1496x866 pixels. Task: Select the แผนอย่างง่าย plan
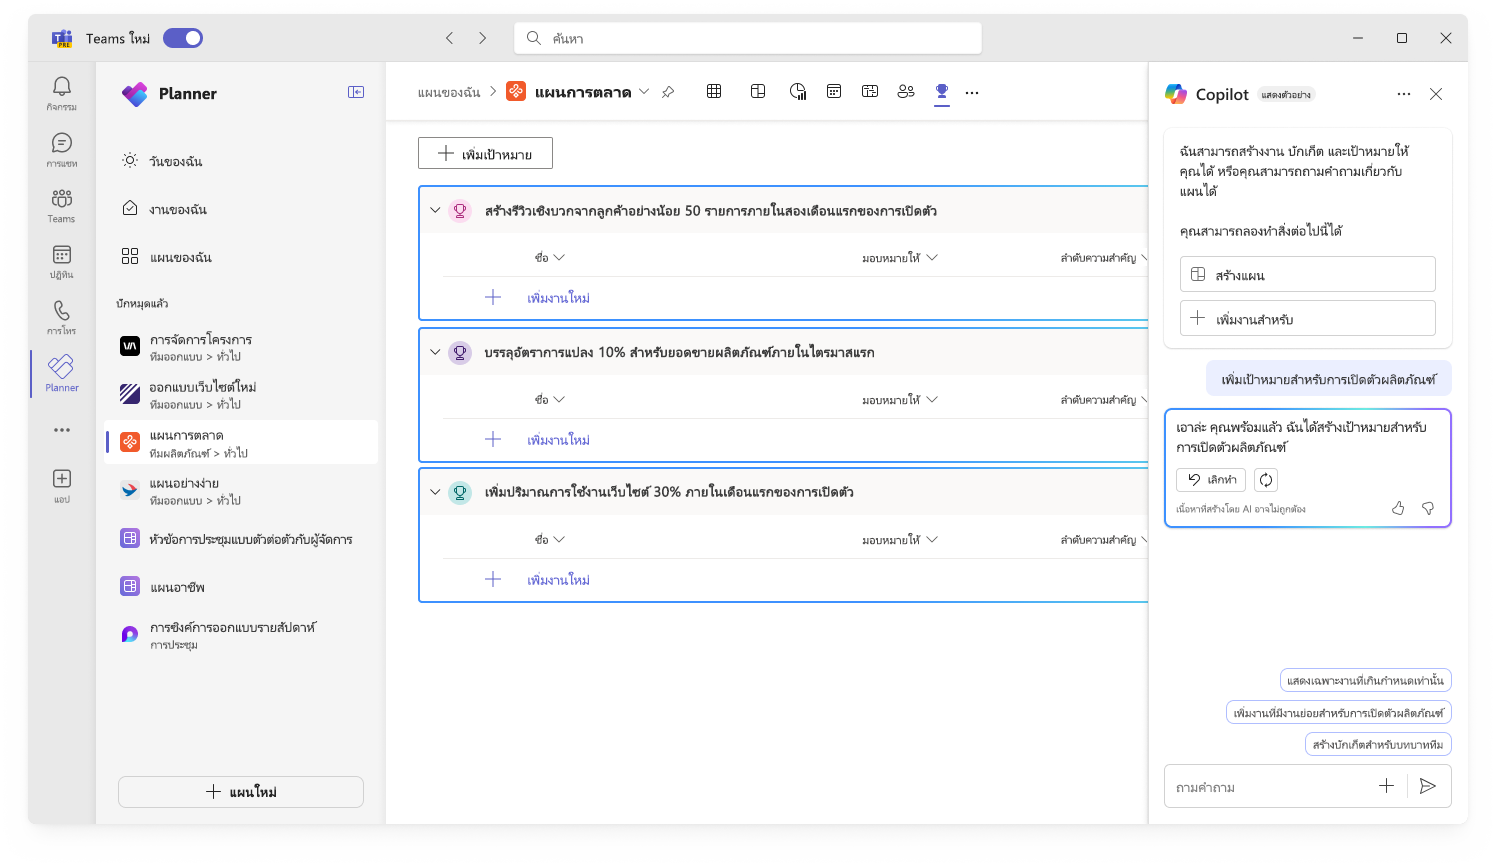click(241, 491)
